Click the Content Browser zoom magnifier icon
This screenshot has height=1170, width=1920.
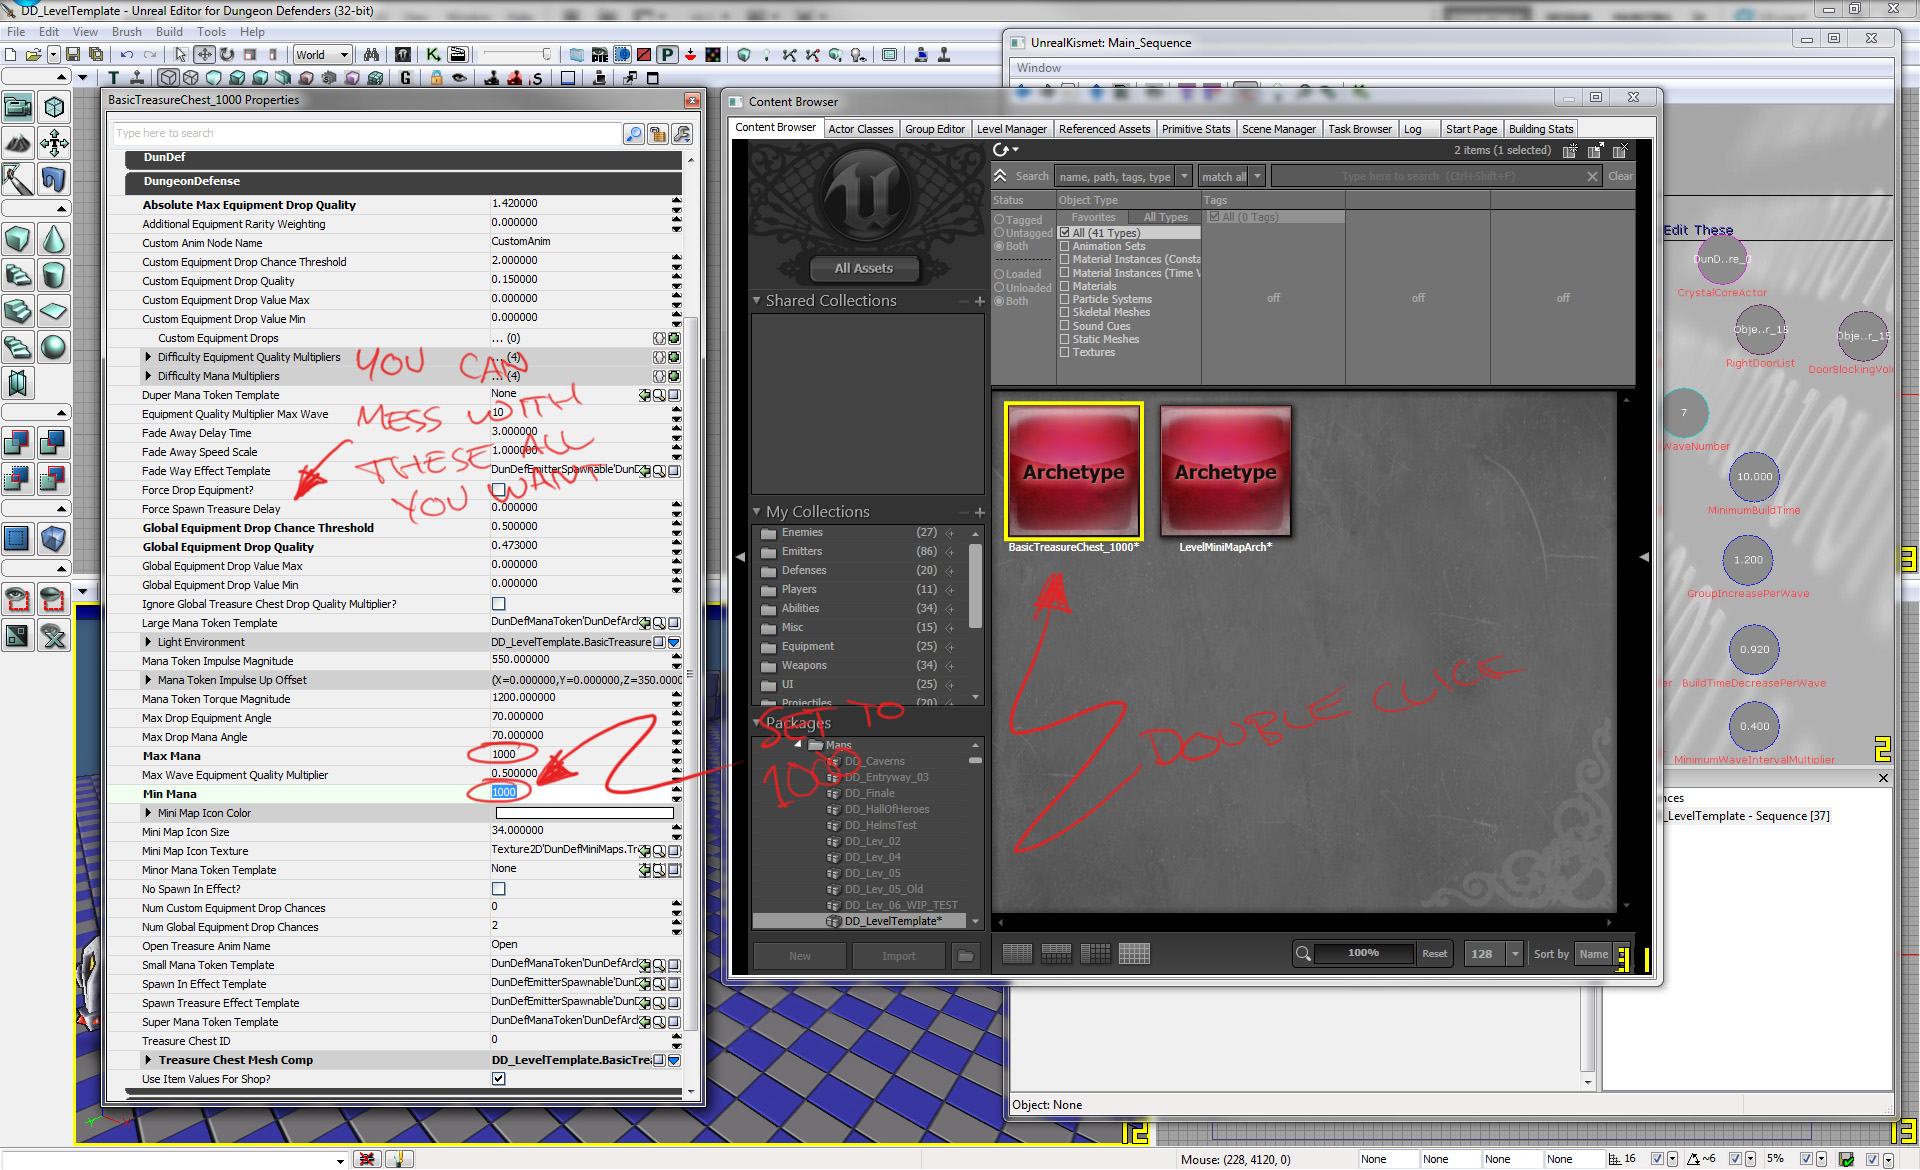1303,953
